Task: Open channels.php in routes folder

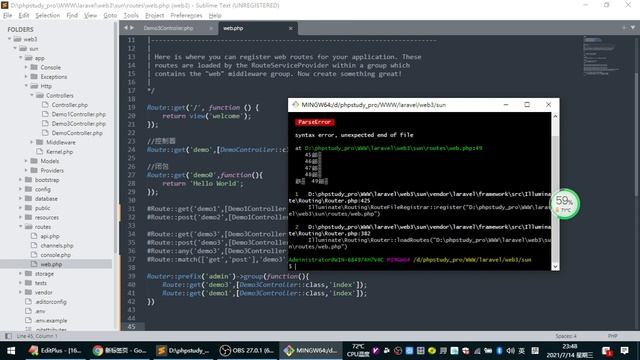Action: point(56,246)
